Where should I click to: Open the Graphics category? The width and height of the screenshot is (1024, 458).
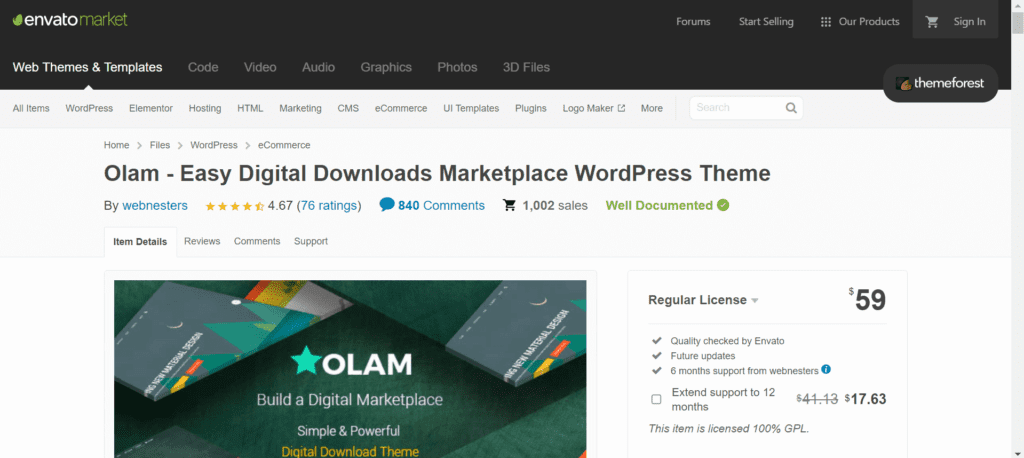tap(387, 67)
